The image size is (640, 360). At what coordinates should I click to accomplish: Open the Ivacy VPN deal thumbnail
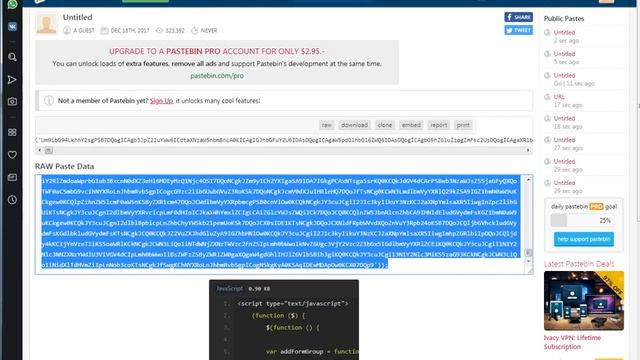click(584, 300)
